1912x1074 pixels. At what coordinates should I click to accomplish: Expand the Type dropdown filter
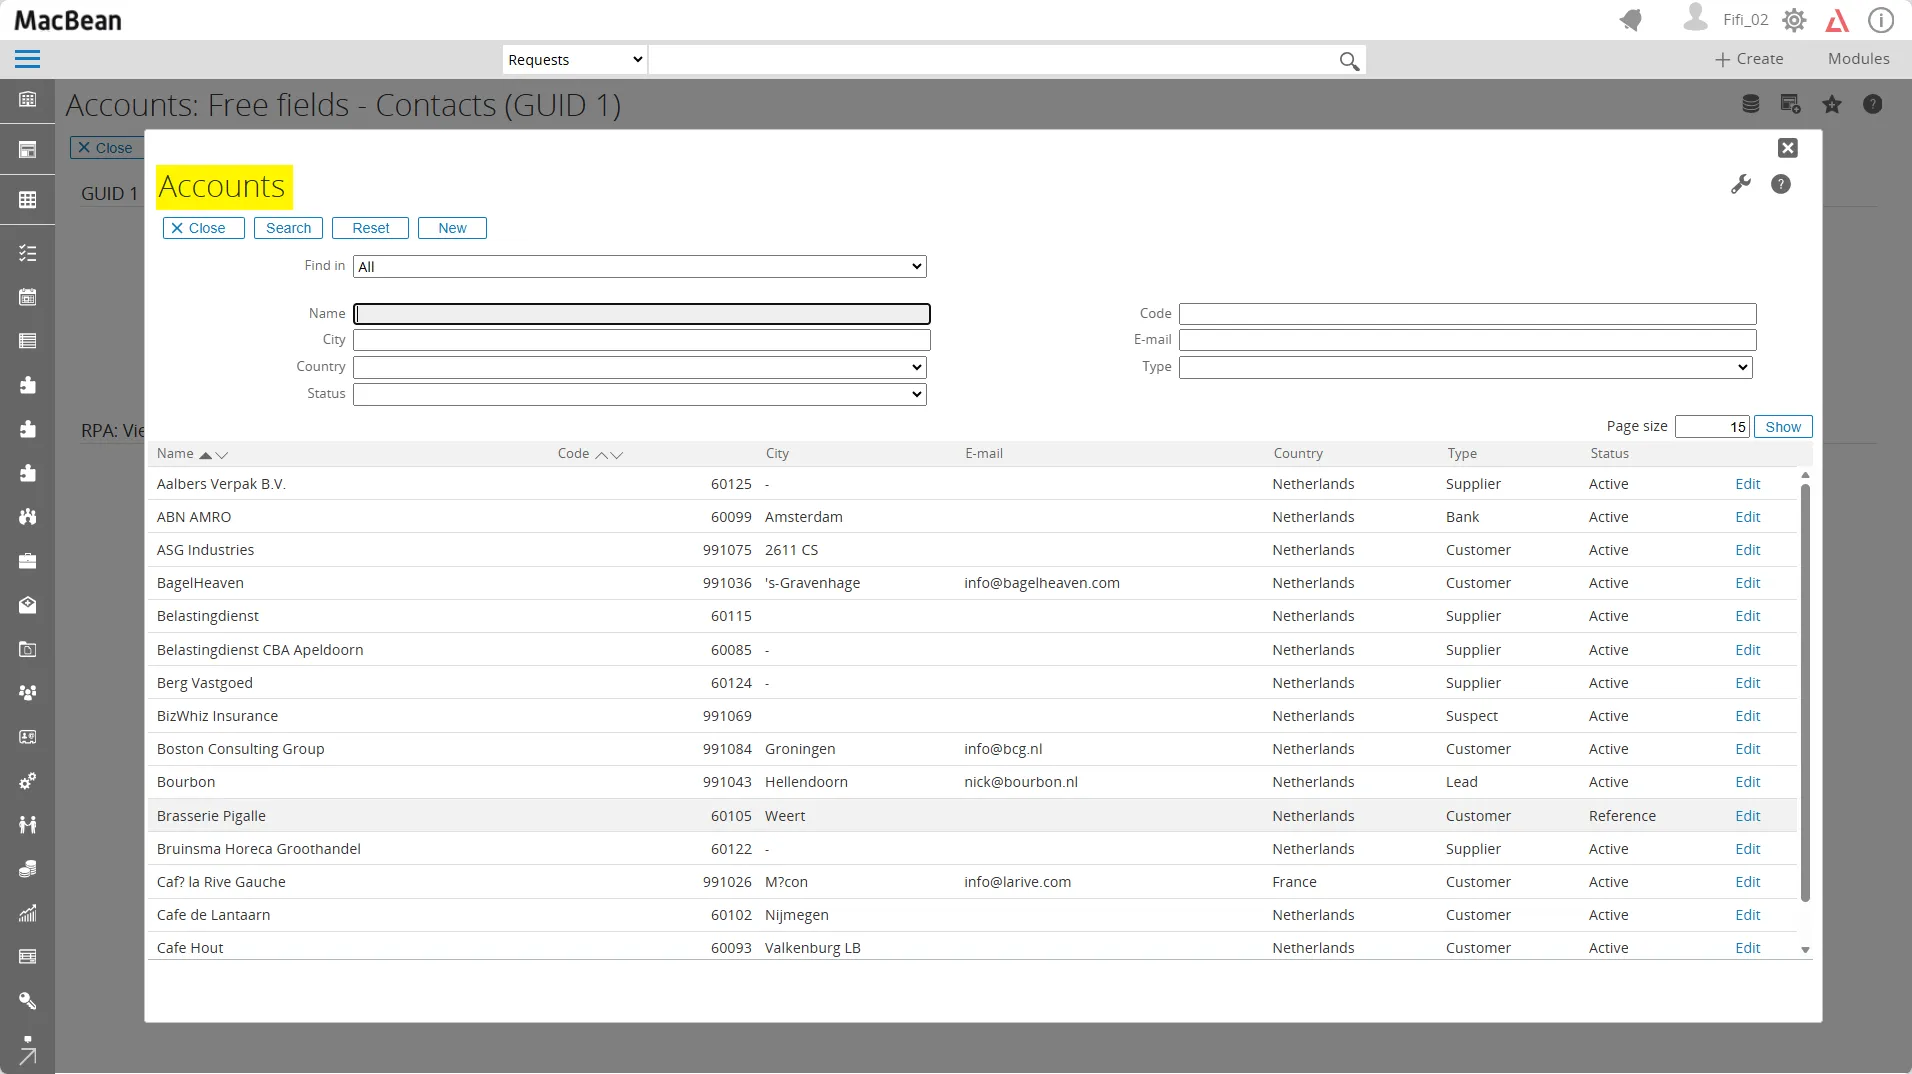(1465, 367)
